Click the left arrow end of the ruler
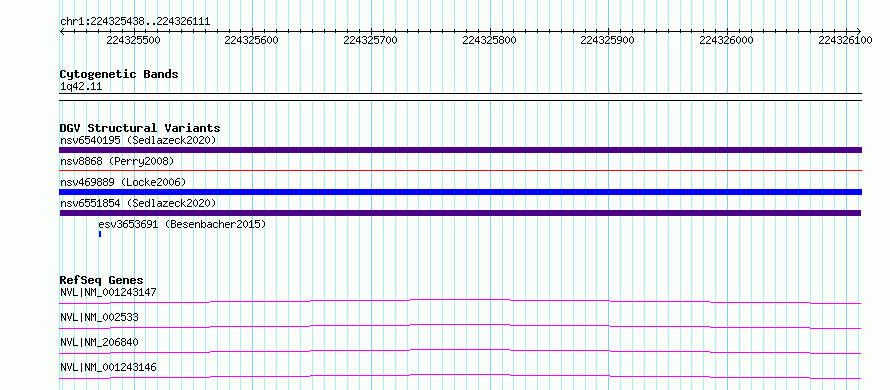The width and height of the screenshot is (890, 390). (x=62, y=31)
